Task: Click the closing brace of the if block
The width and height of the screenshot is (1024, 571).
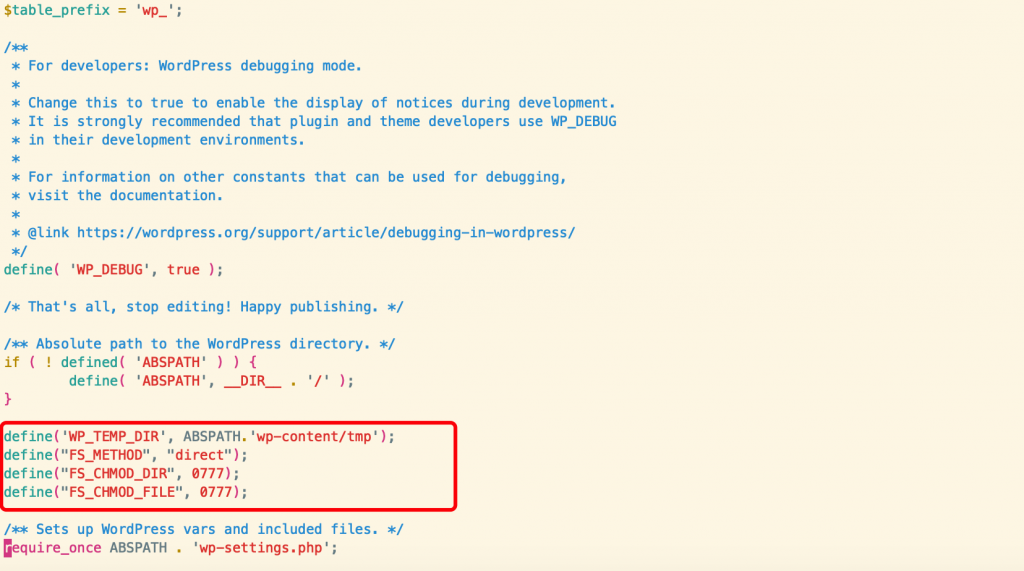Action: pyautogui.click(x=8, y=399)
